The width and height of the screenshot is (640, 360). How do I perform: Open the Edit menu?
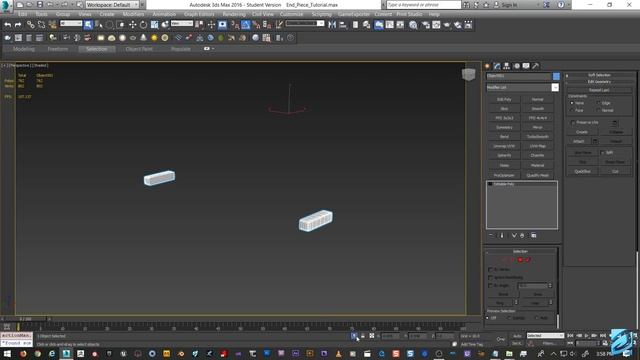coord(22,14)
